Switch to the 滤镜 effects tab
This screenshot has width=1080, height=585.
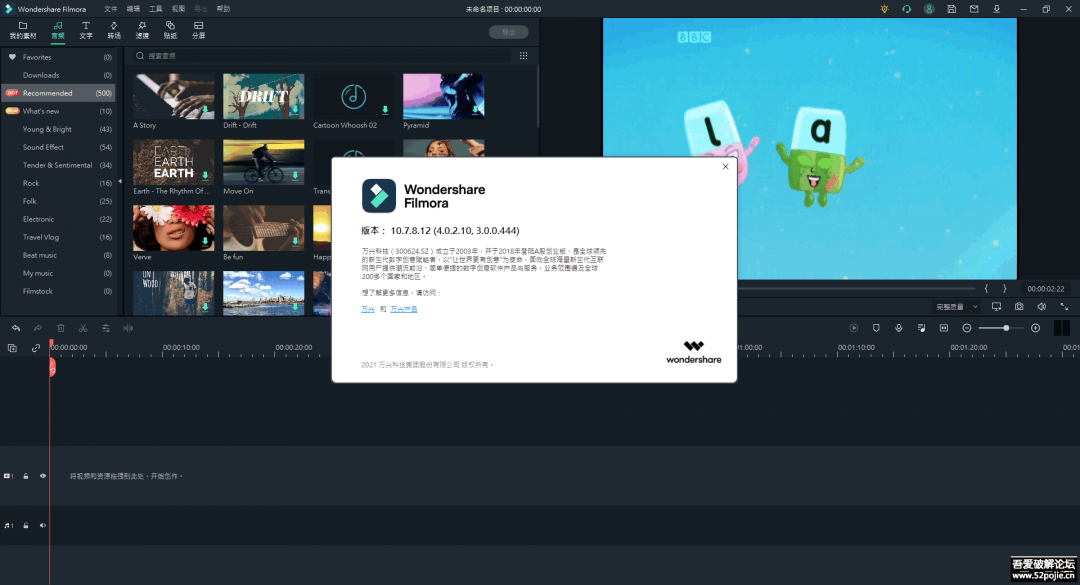pyautogui.click(x=142, y=30)
